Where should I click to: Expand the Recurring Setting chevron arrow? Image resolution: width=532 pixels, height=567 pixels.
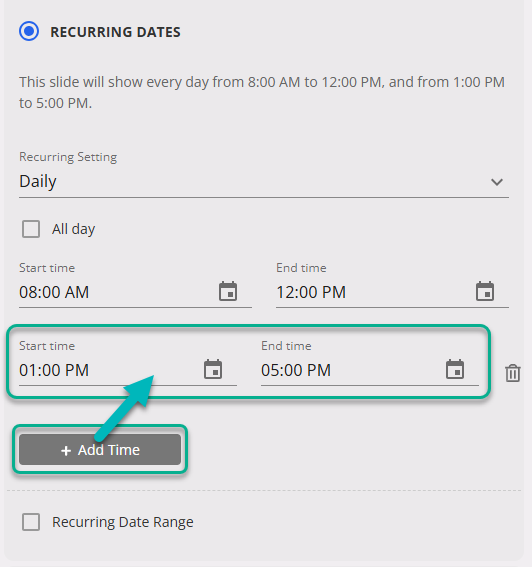click(x=497, y=182)
